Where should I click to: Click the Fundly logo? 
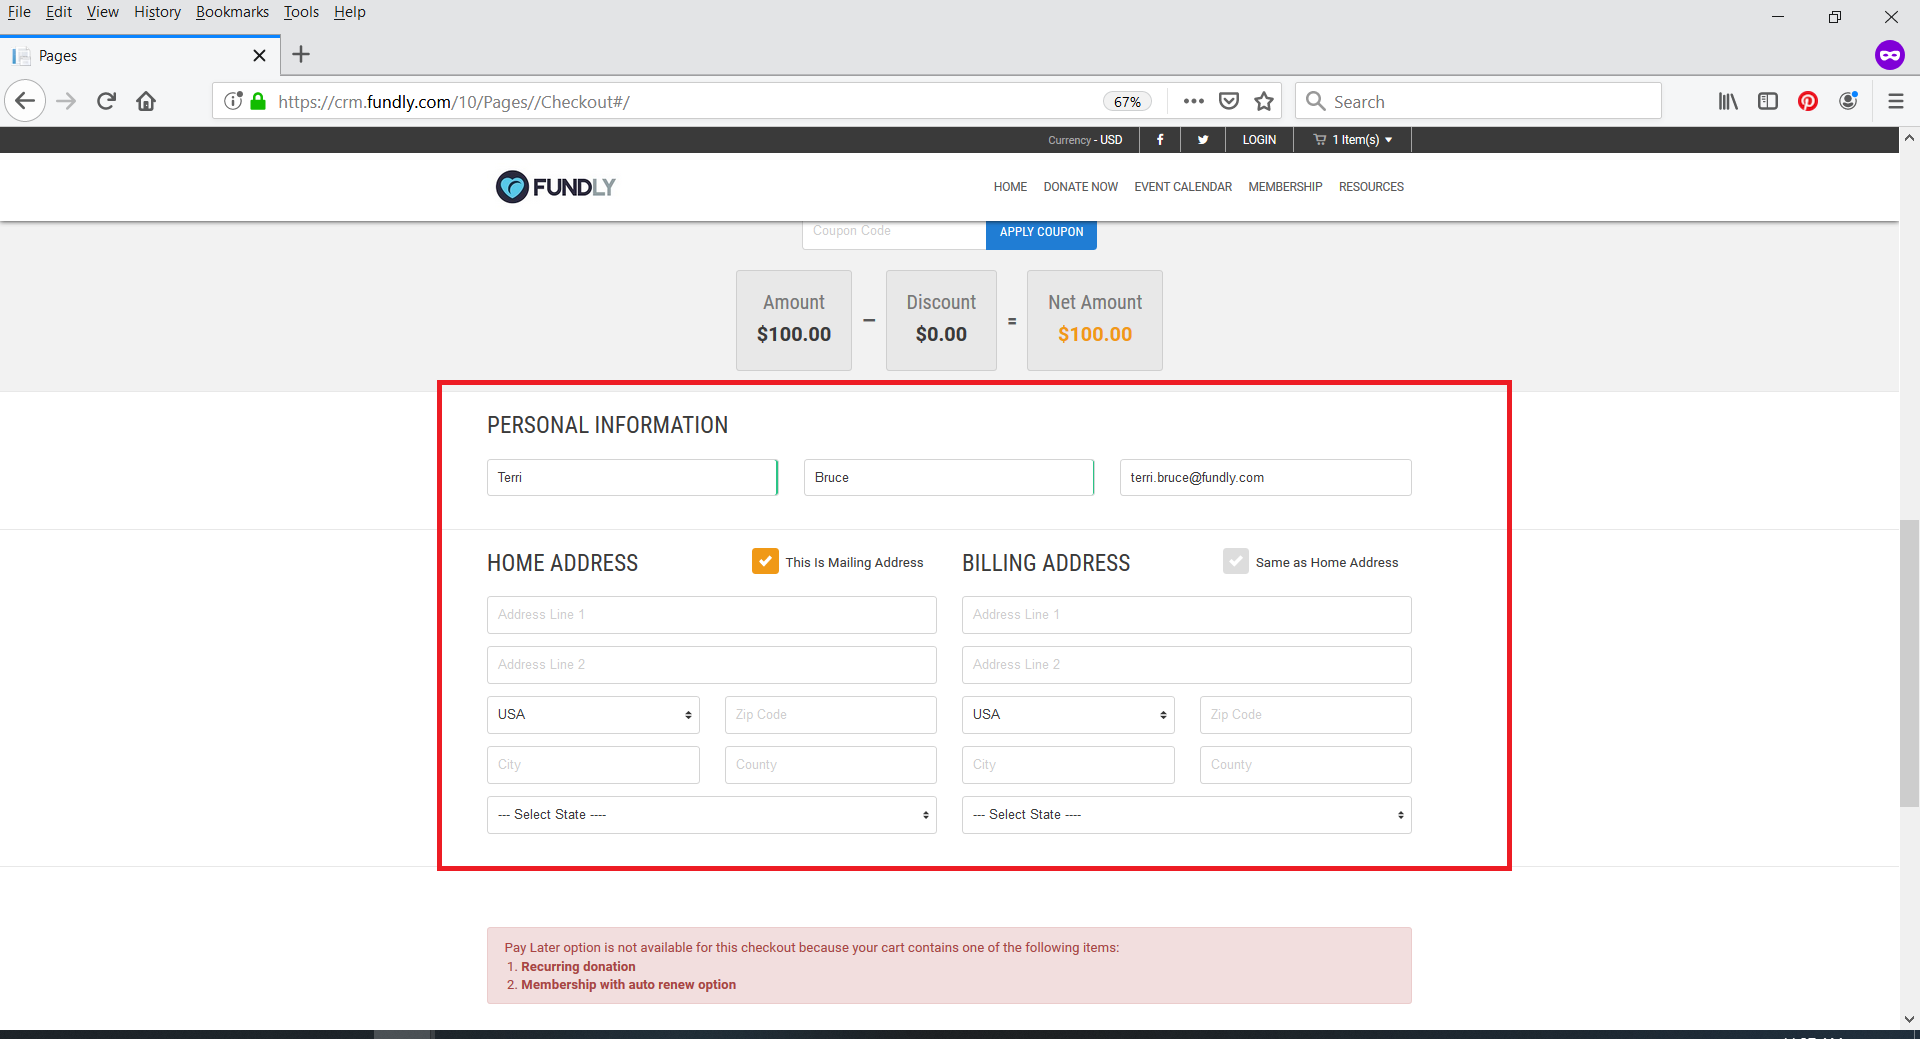(x=555, y=186)
